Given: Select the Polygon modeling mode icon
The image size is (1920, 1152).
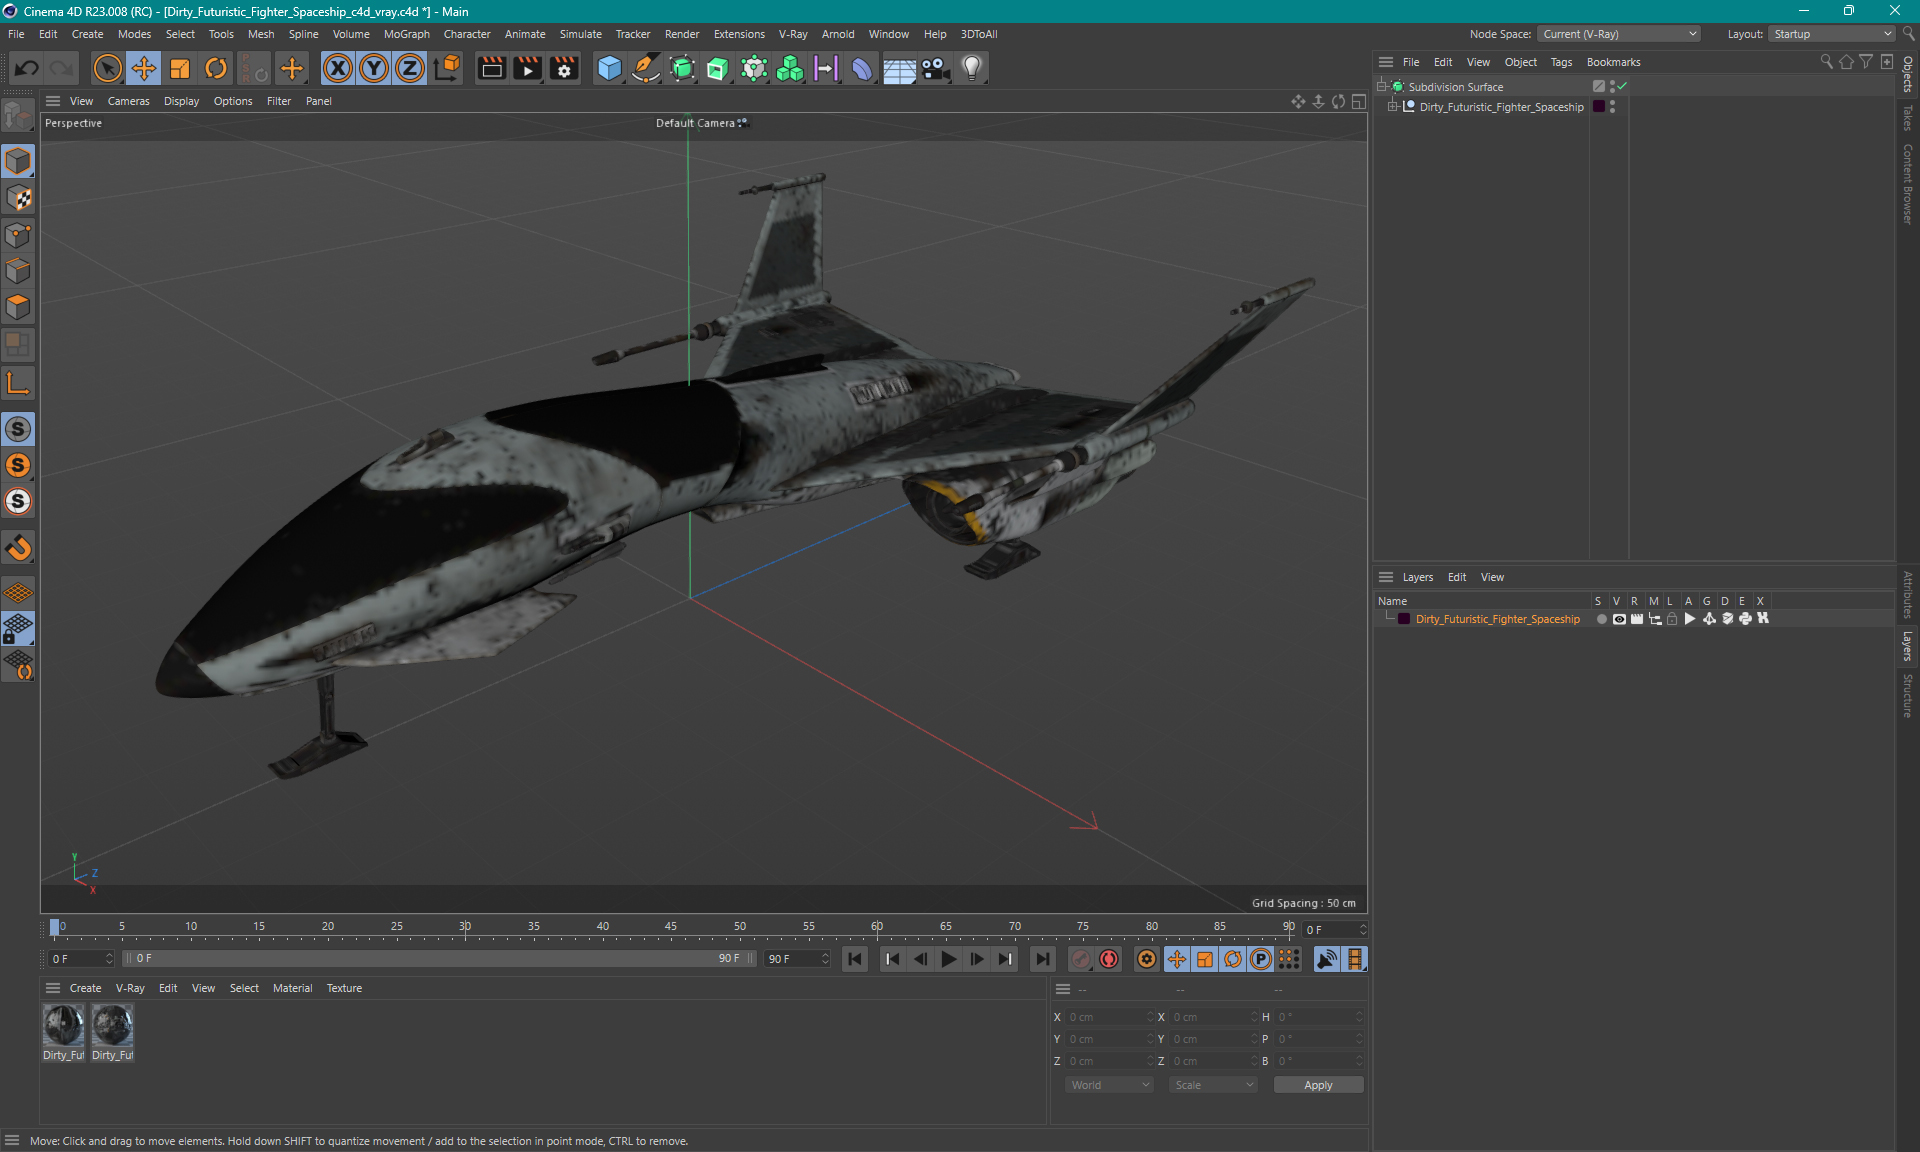Looking at the screenshot, I should point(18,309).
